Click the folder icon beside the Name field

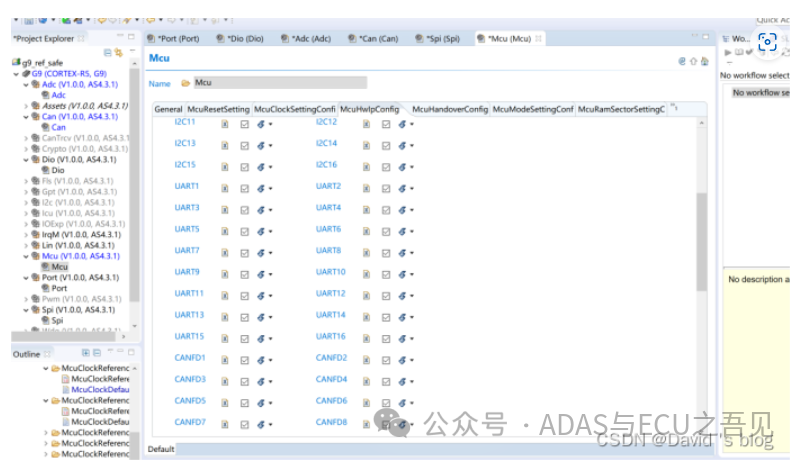click(186, 83)
